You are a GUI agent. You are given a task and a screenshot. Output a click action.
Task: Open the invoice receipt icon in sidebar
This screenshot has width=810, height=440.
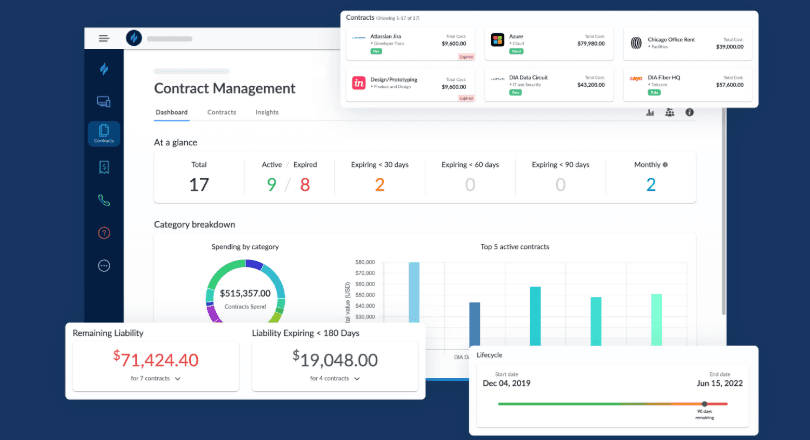point(104,167)
